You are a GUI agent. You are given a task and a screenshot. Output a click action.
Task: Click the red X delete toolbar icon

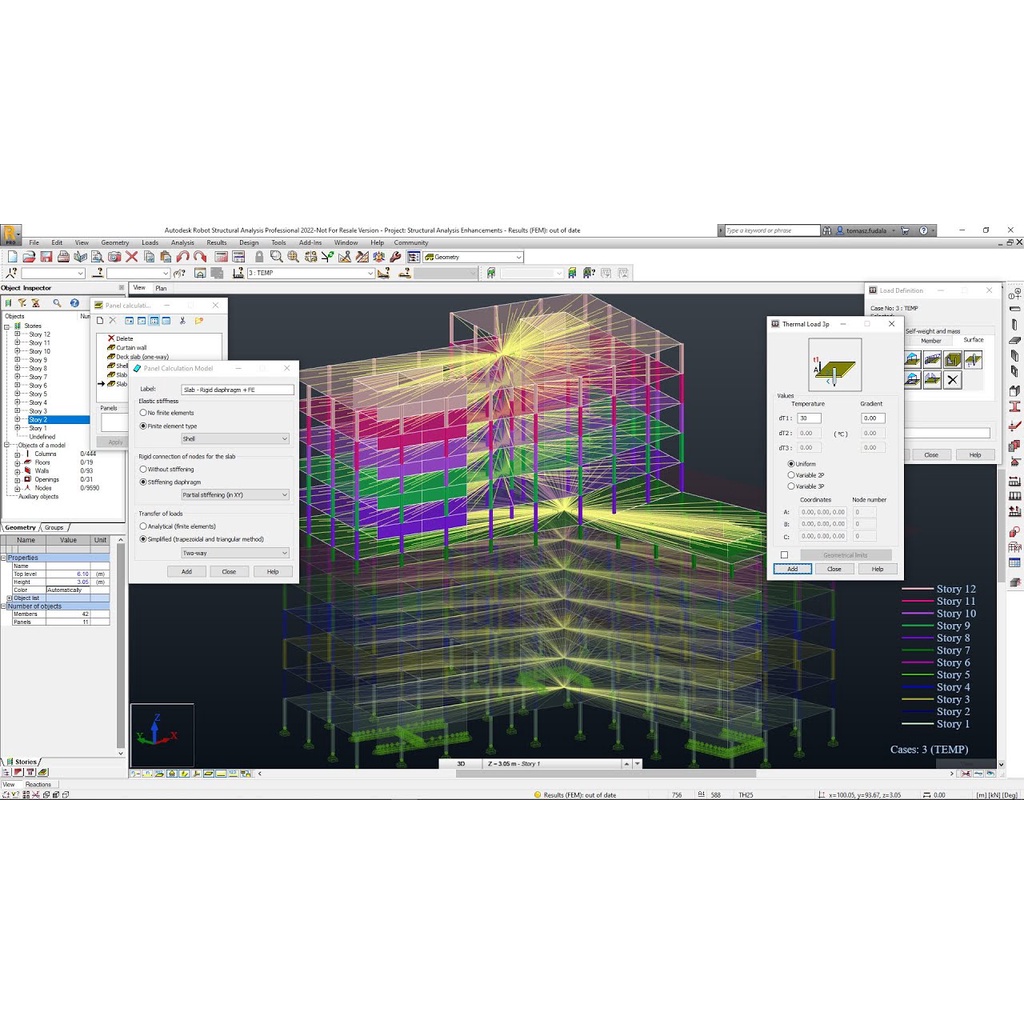click(132, 257)
